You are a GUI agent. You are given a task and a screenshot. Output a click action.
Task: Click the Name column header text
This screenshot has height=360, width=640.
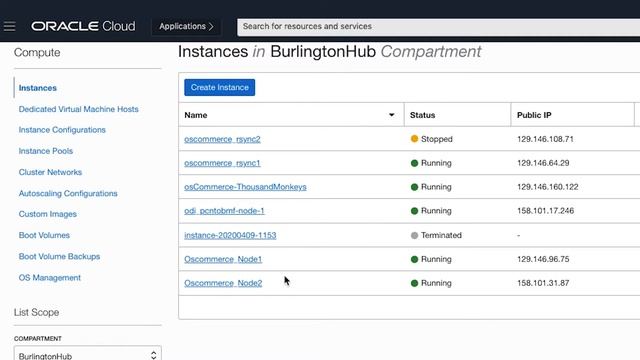(x=196, y=115)
